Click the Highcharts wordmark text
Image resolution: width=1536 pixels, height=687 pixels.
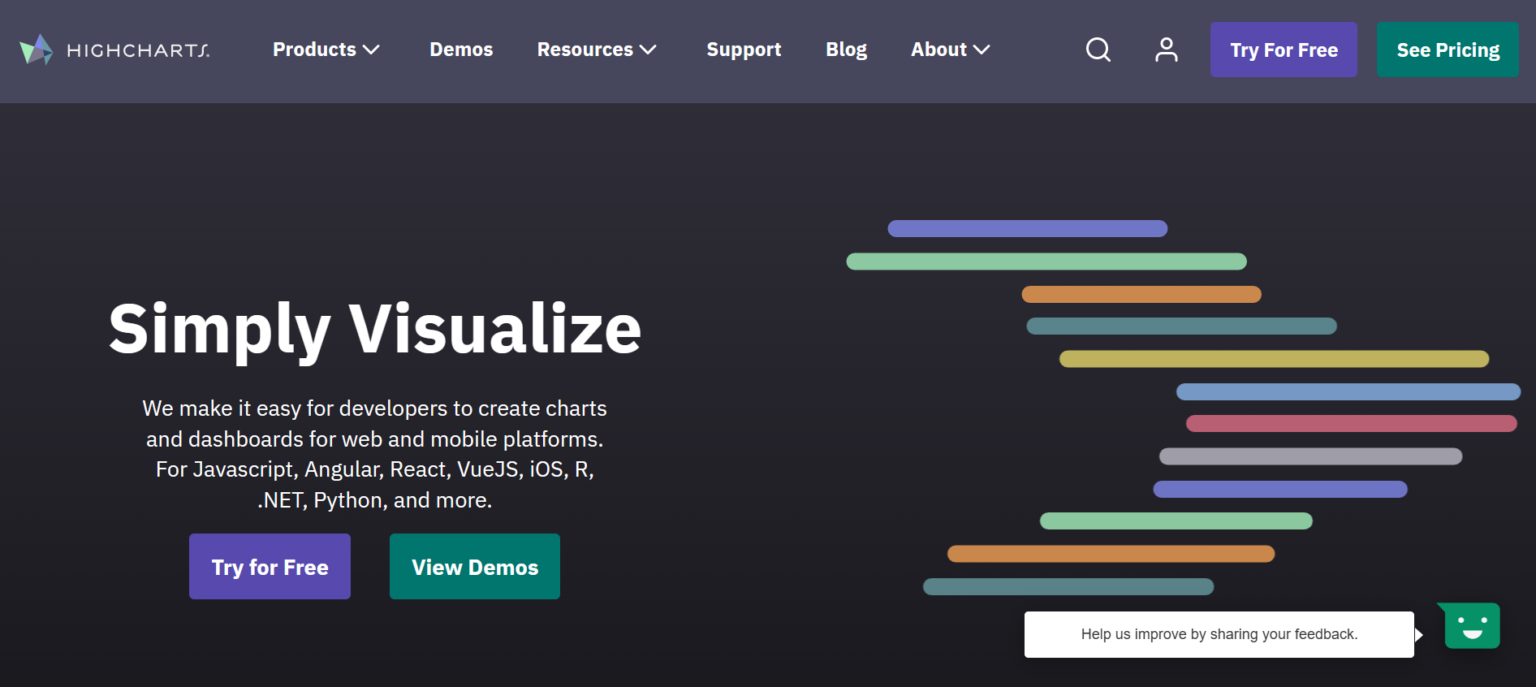(138, 50)
